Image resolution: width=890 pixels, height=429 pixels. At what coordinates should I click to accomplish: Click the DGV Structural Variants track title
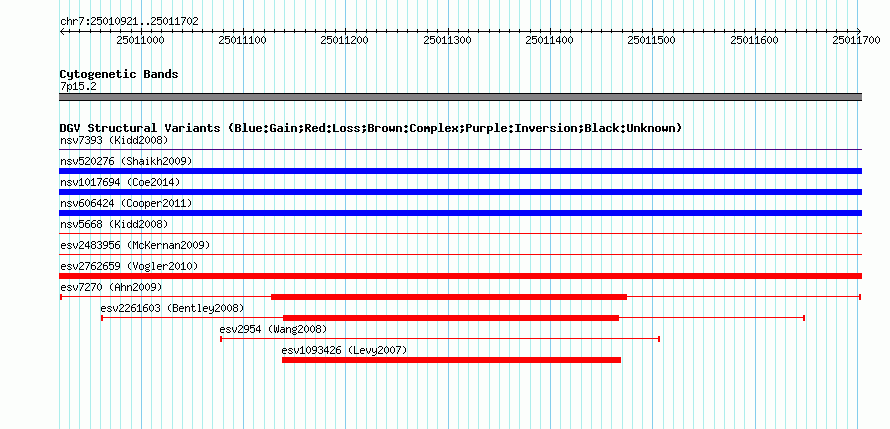[371, 128]
